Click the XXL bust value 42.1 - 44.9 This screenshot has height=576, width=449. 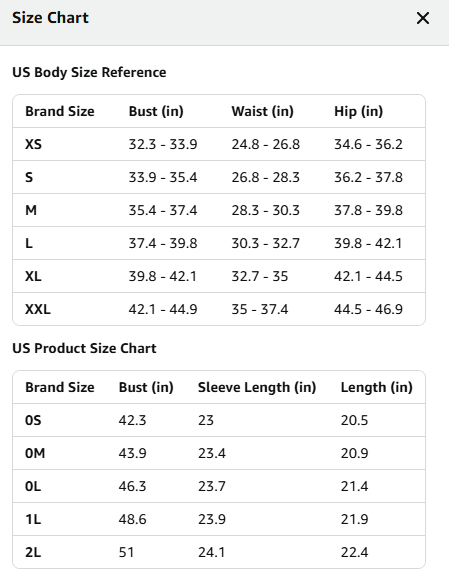pos(163,309)
